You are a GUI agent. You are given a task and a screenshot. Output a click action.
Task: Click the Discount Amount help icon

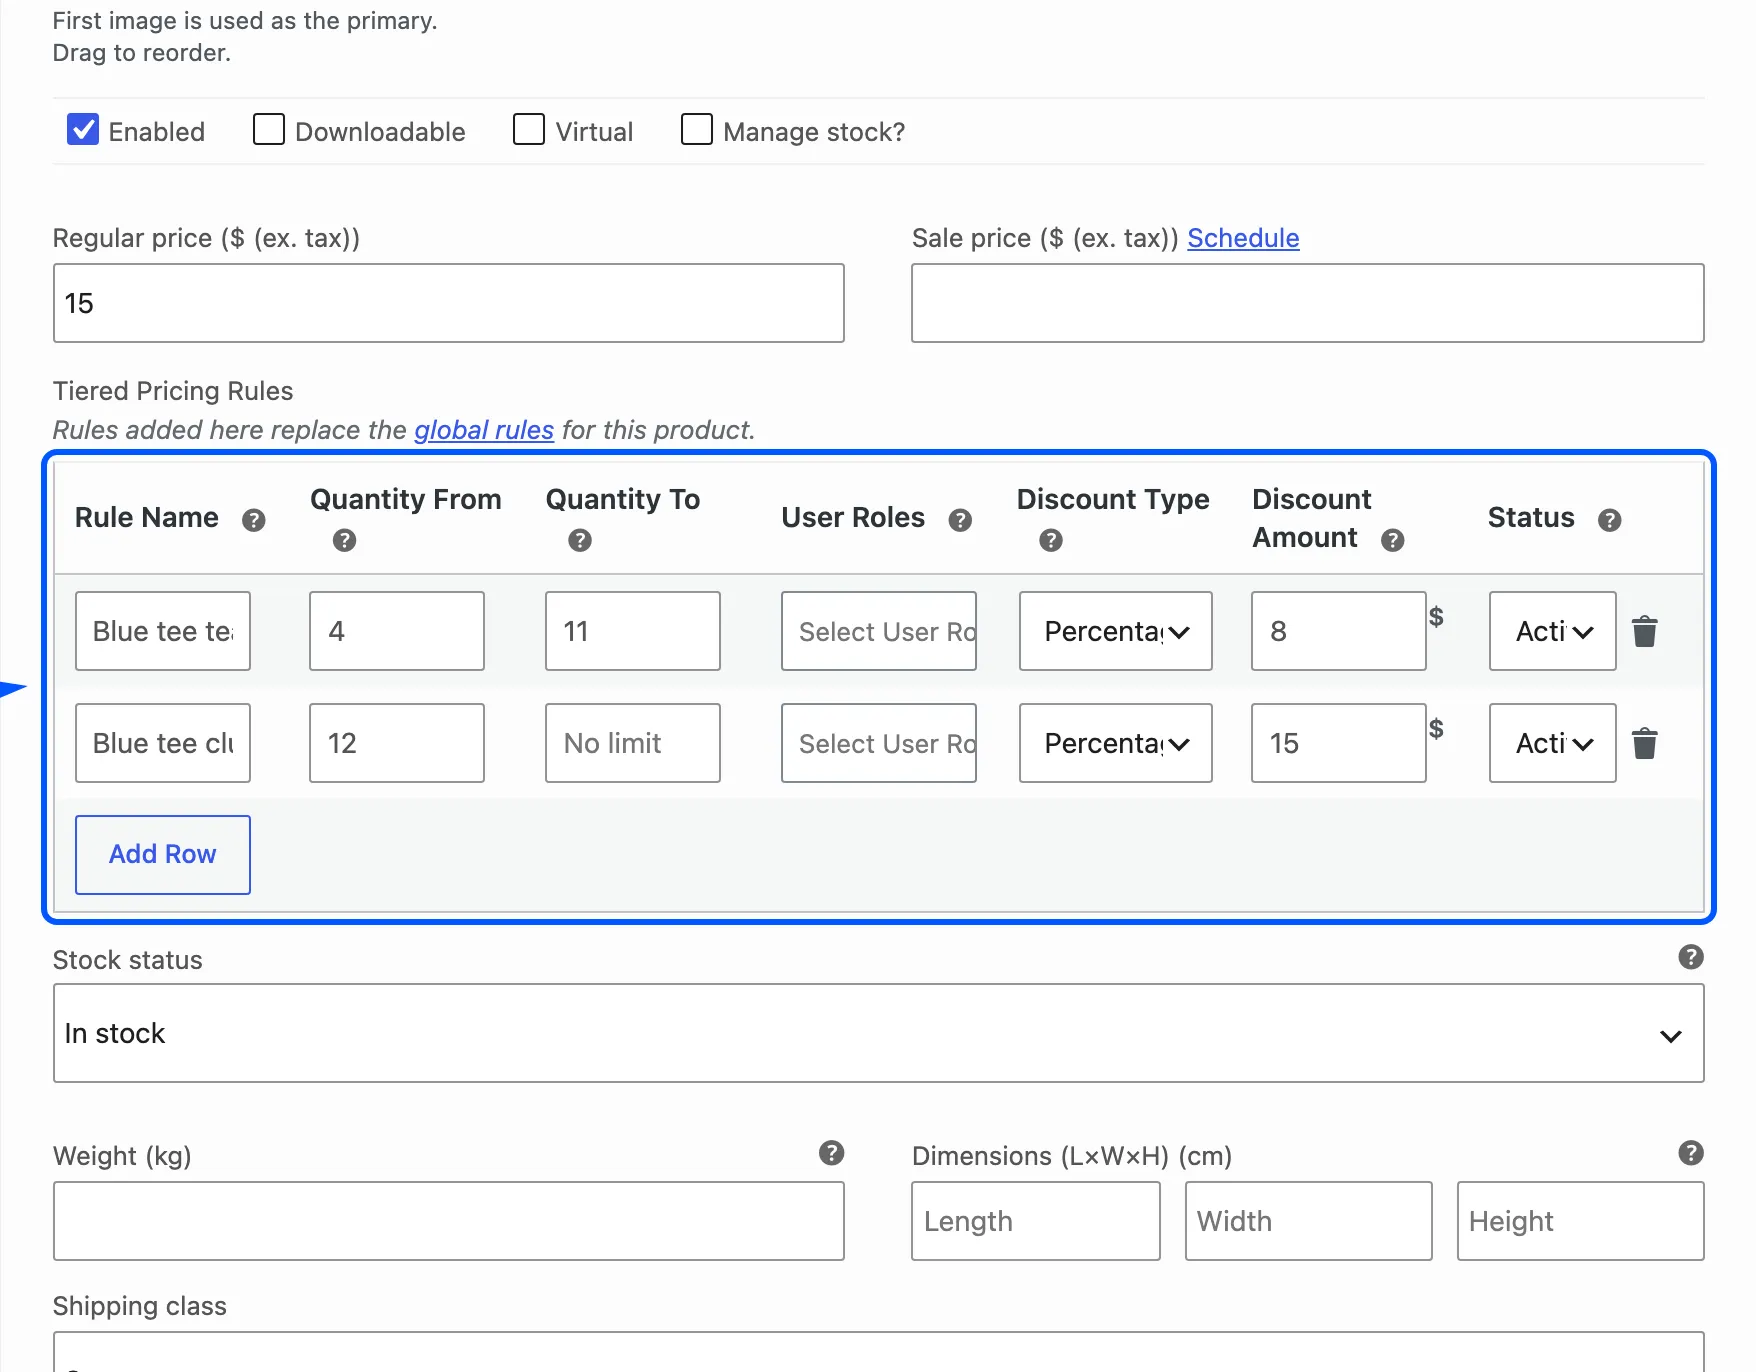pyautogui.click(x=1393, y=540)
